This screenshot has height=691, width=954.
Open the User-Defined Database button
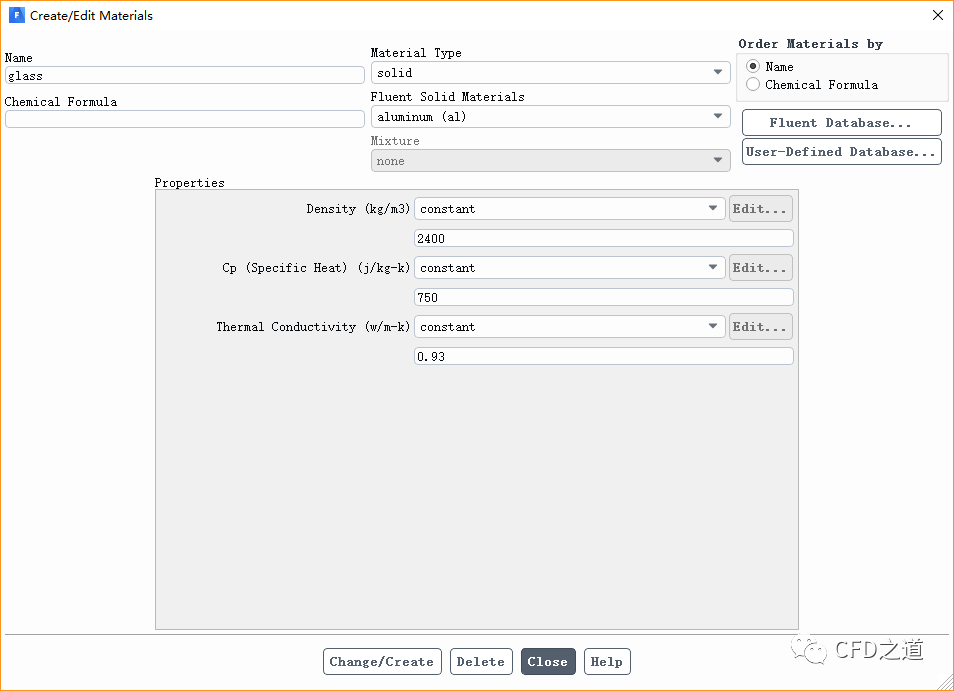[841, 152]
